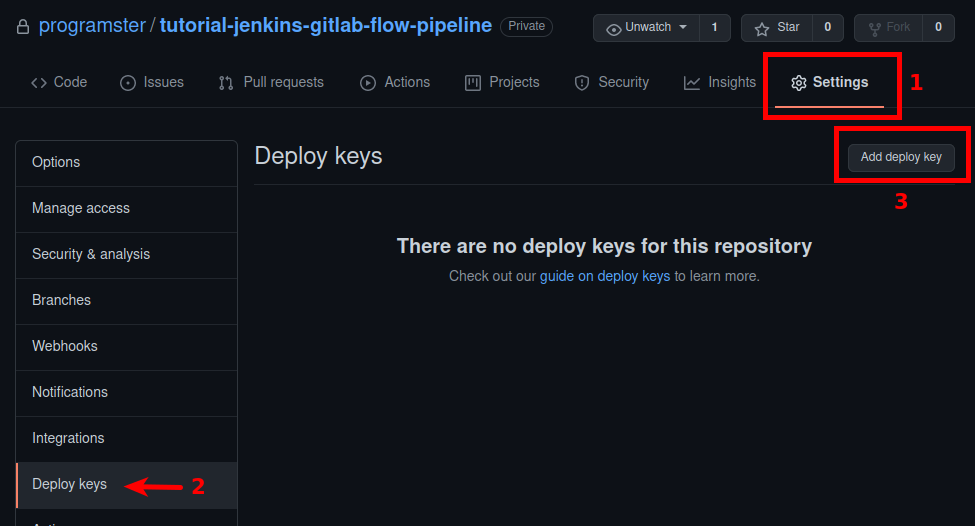Click the Projects board icon
This screenshot has width=975, height=526.
pyautogui.click(x=473, y=83)
